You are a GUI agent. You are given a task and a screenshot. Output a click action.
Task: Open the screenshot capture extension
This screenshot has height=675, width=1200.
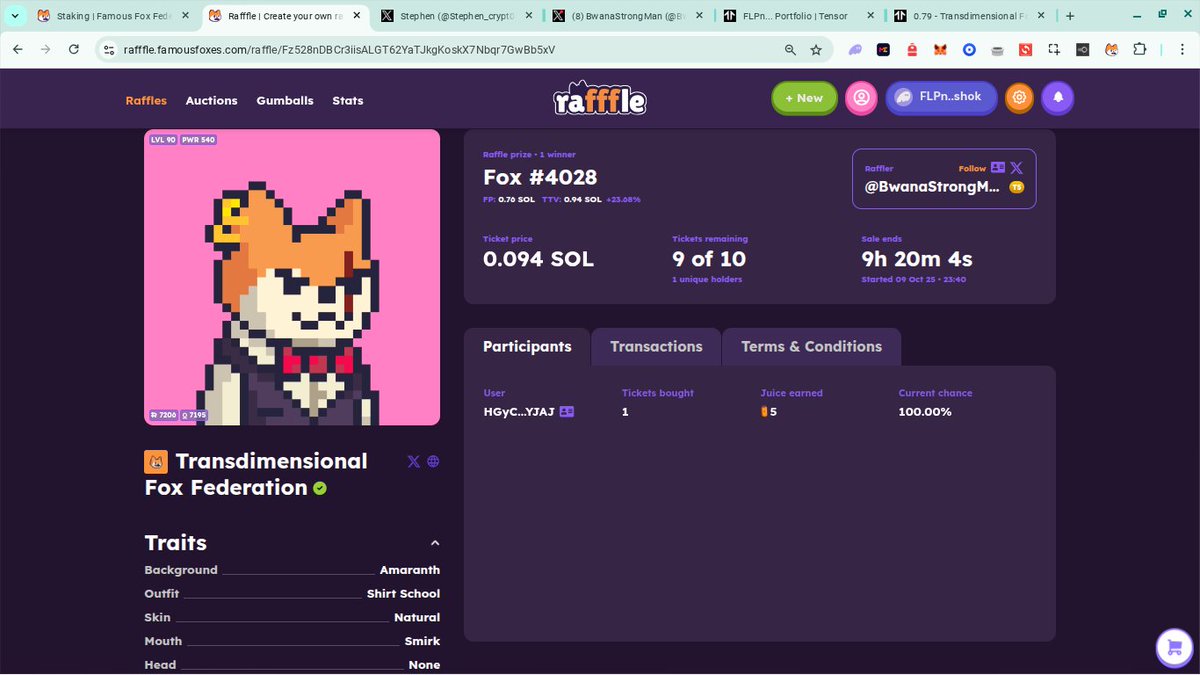1054,49
